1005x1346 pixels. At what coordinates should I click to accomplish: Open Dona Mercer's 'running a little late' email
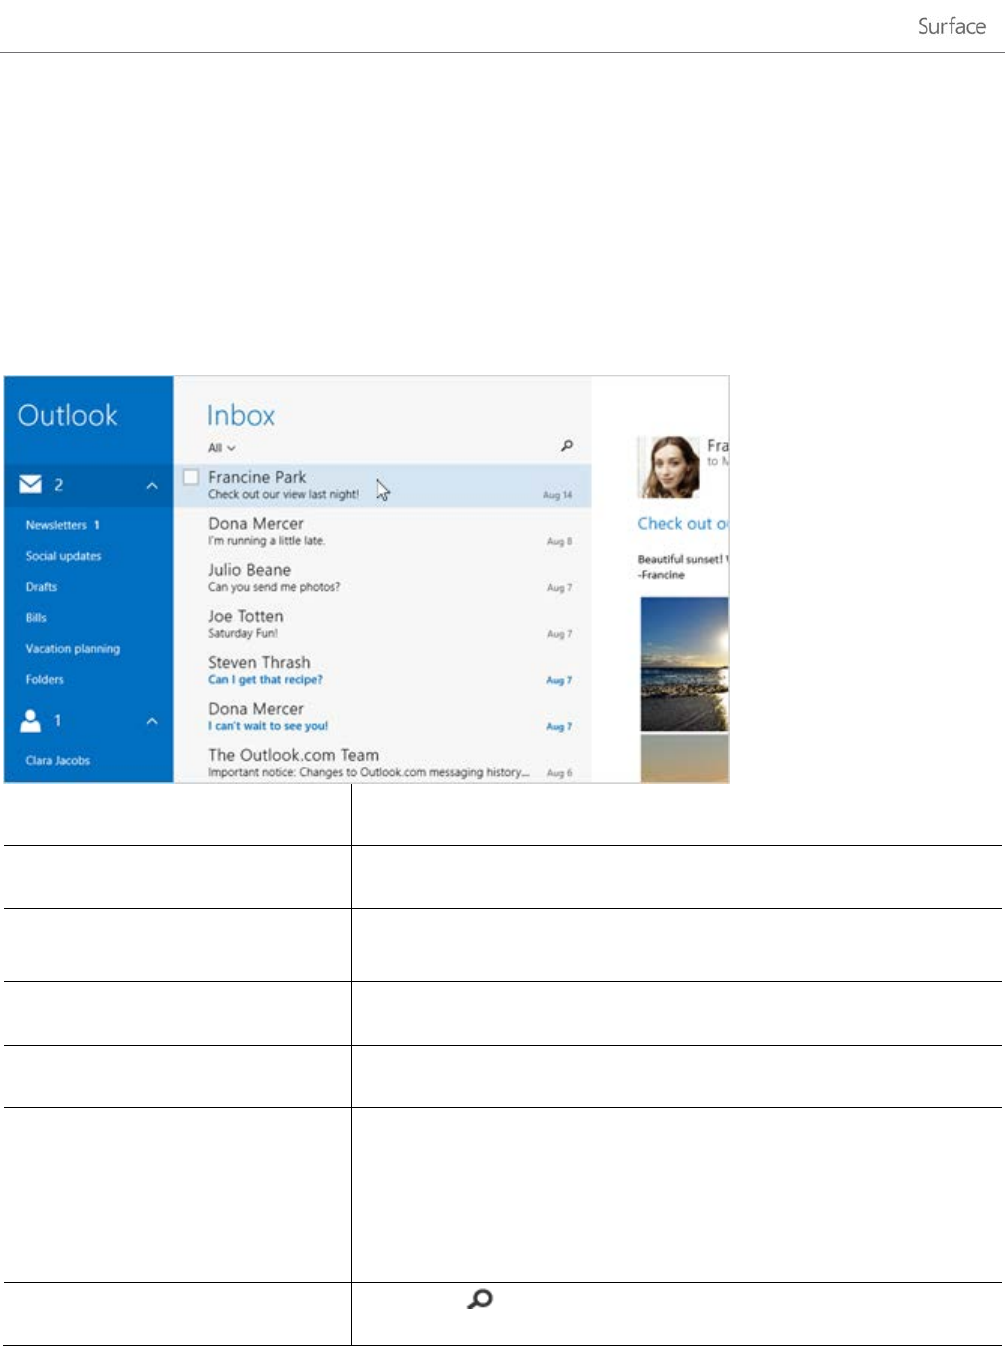coord(383,531)
